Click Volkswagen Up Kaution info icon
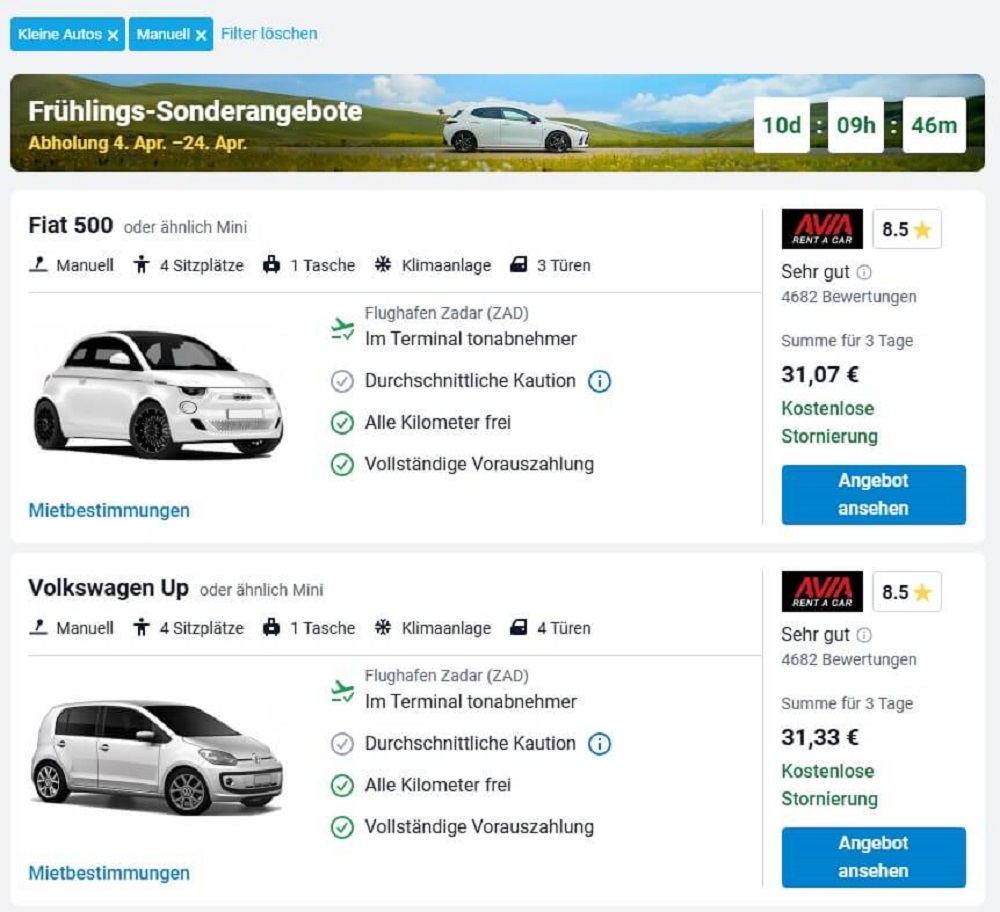 (599, 744)
